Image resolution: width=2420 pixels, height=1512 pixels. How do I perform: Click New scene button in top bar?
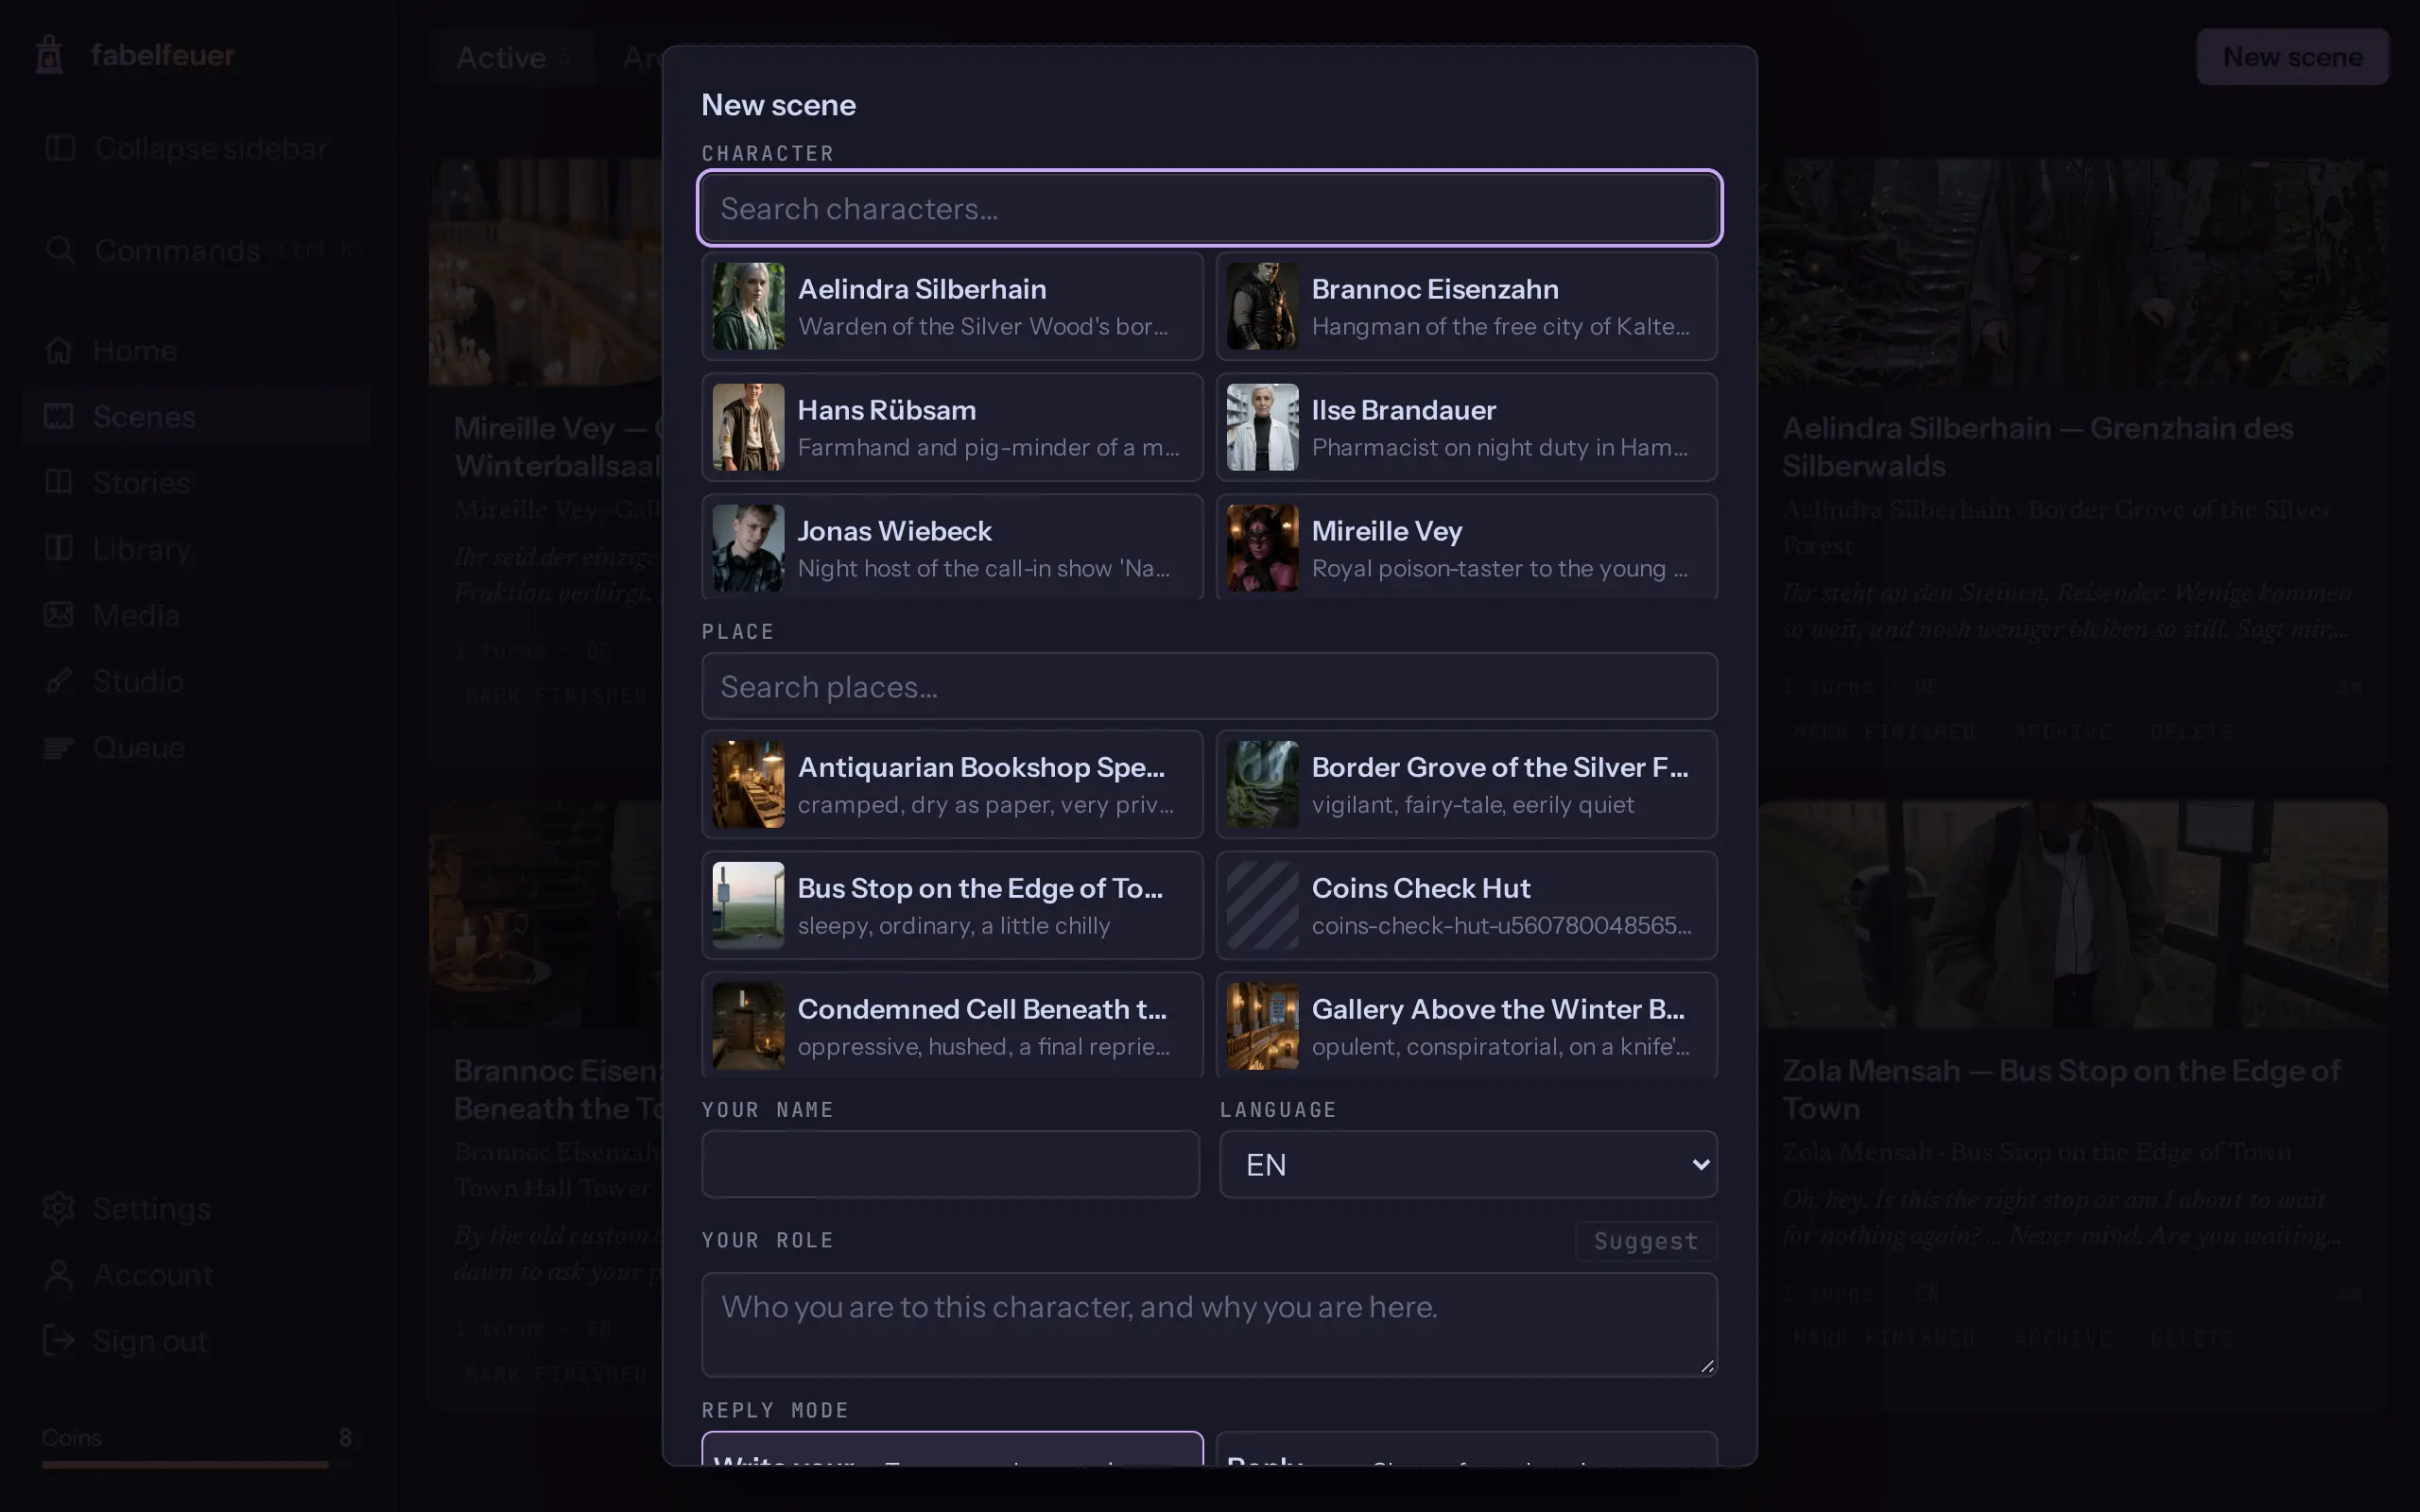2292,57
